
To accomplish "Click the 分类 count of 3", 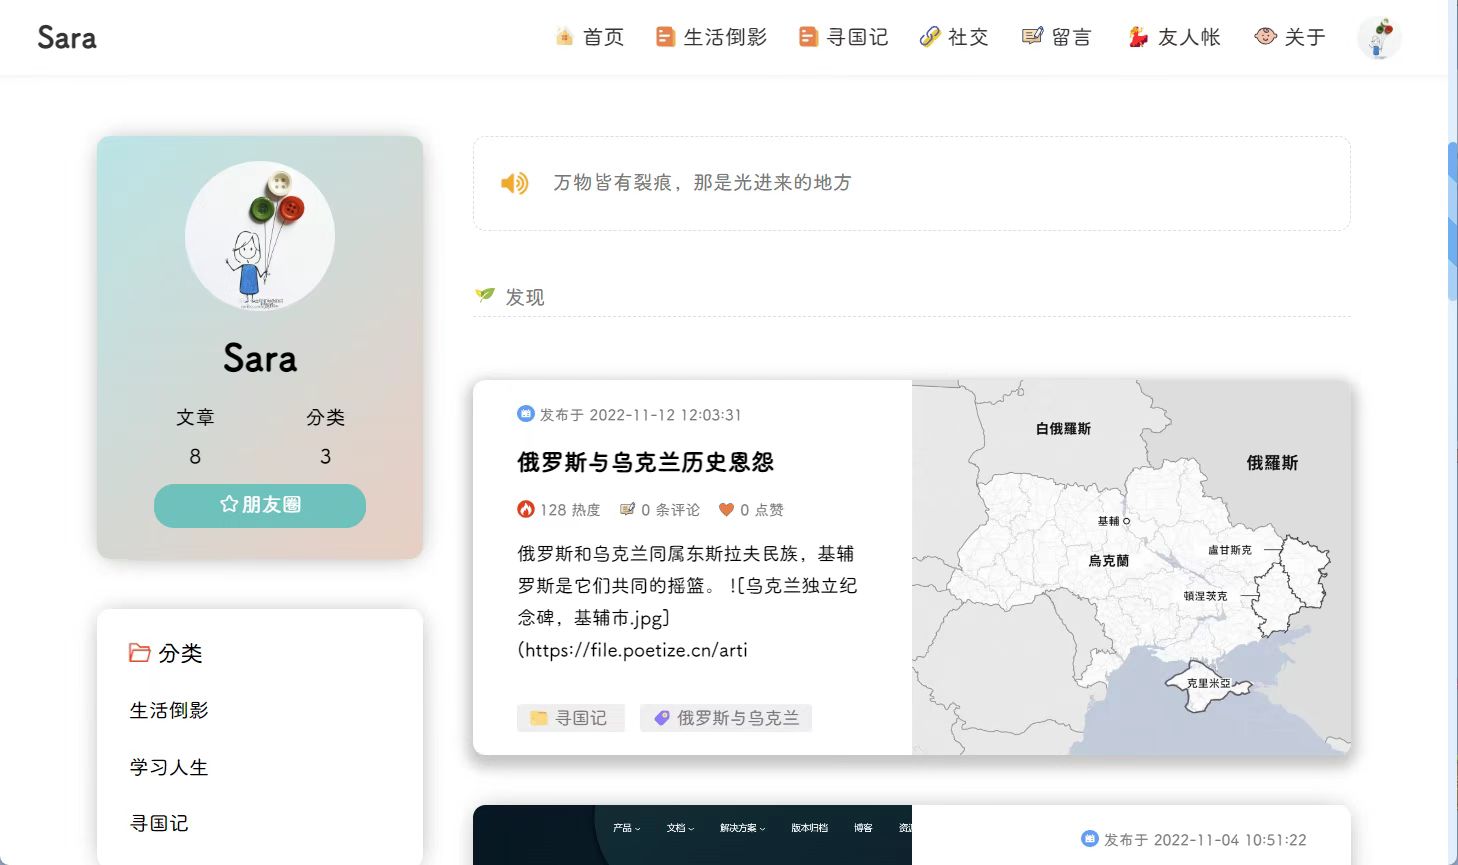I will click(325, 456).
